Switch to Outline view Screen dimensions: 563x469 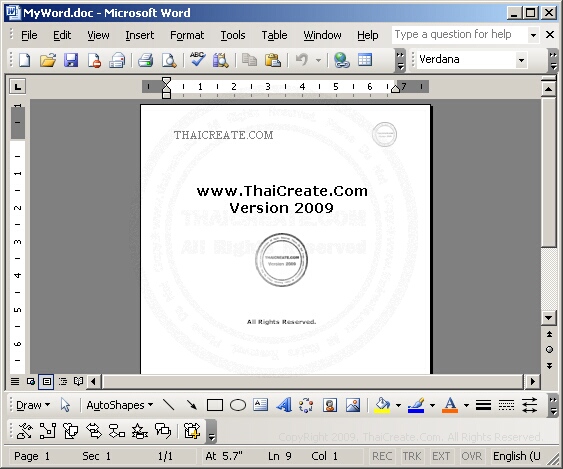[63, 381]
